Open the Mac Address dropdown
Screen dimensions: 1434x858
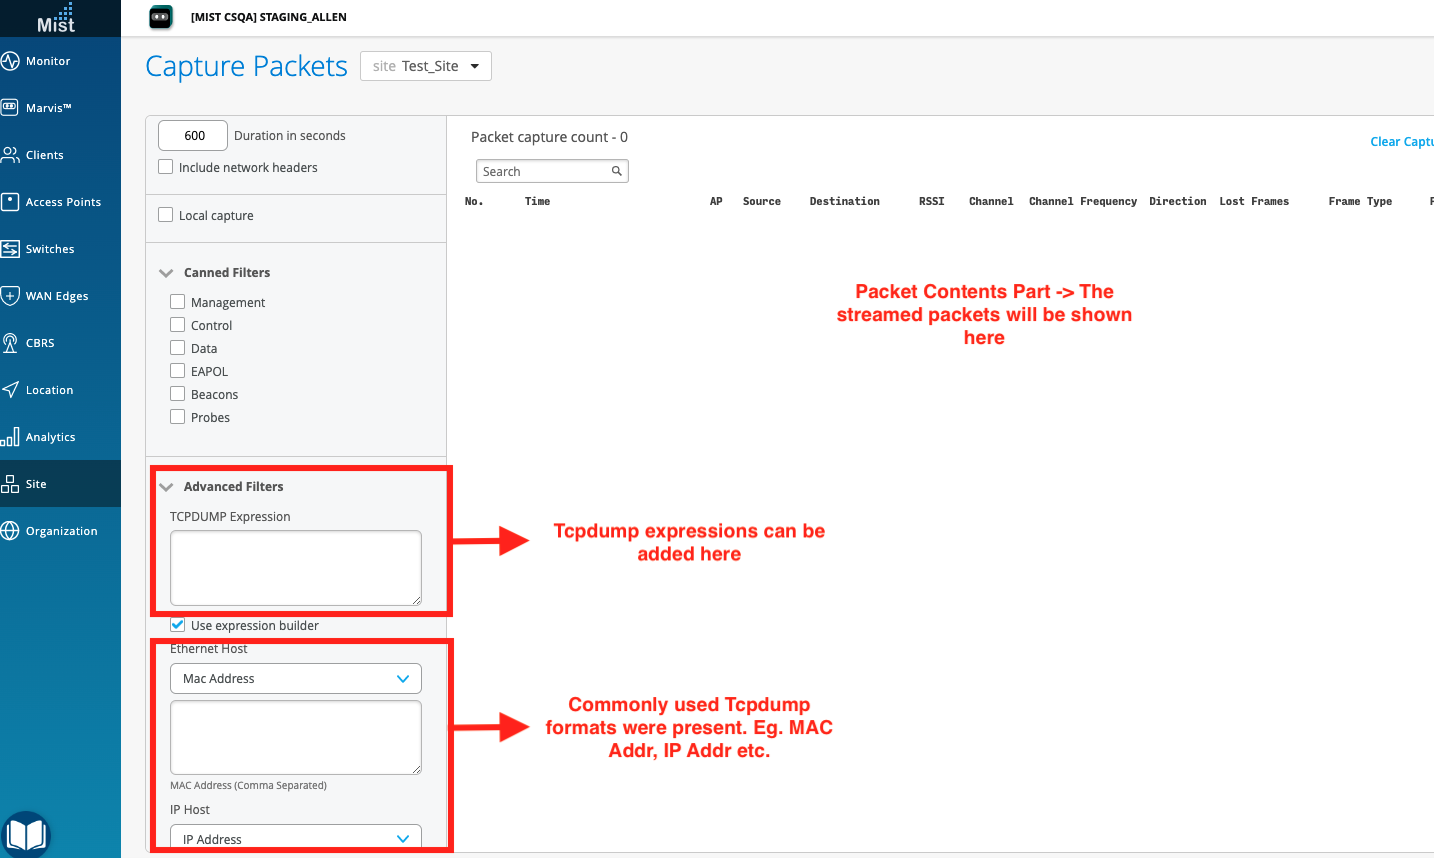296,679
